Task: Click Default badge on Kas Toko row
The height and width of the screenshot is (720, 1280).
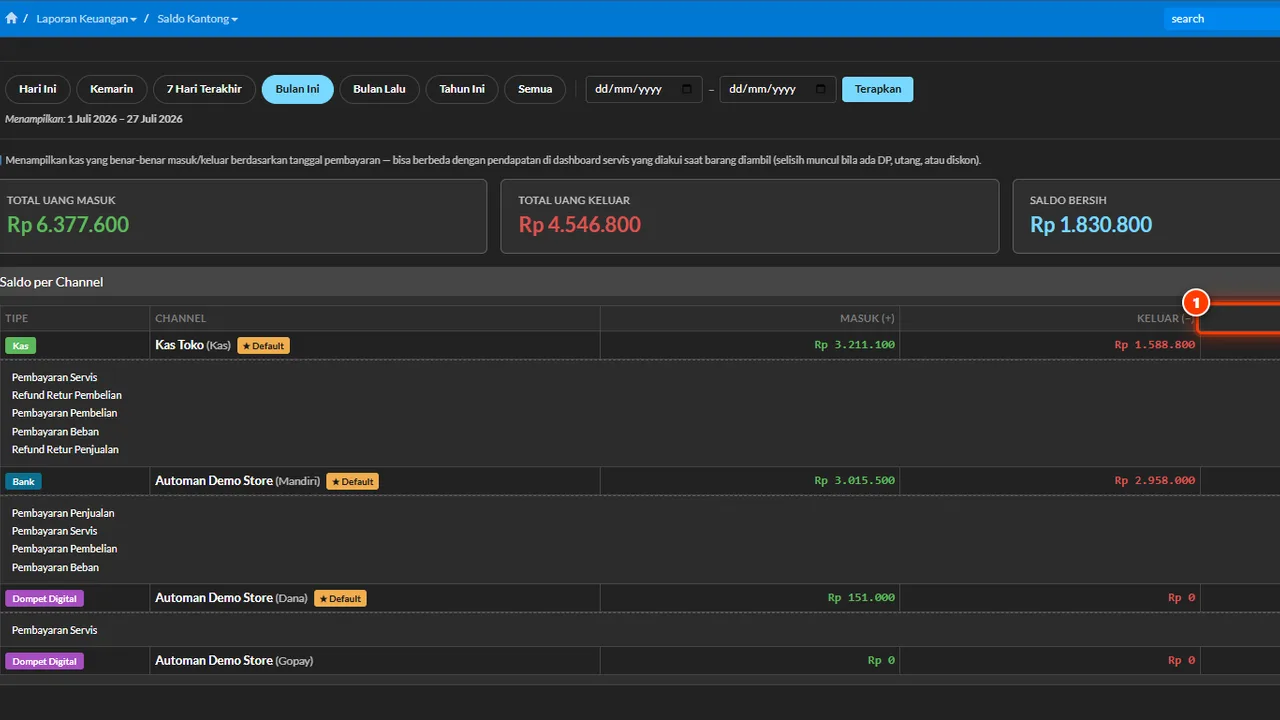Action: coord(264,345)
